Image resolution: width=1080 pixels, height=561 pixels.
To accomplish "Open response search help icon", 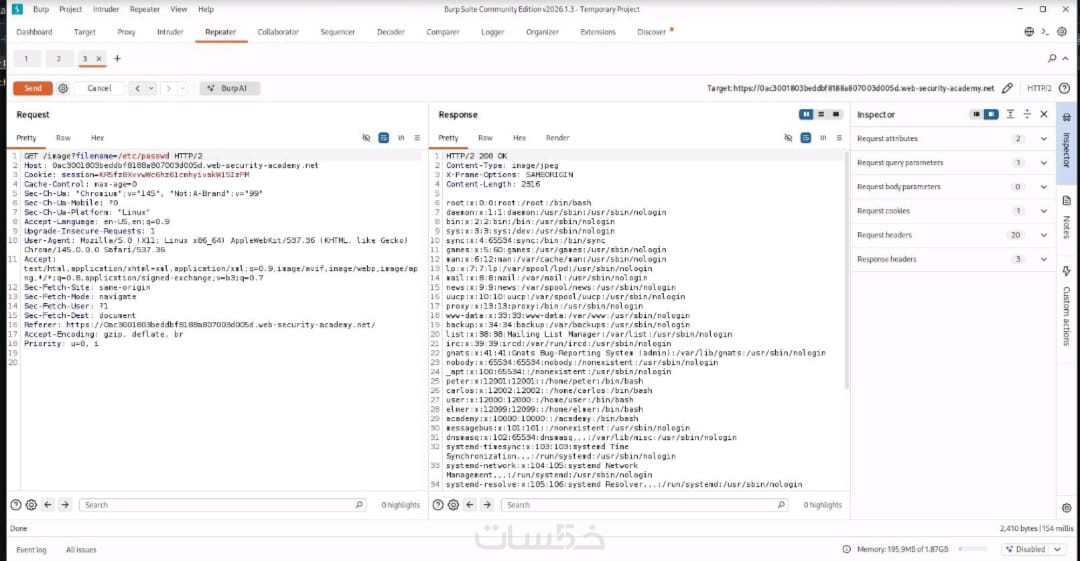I will coord(438,505).
